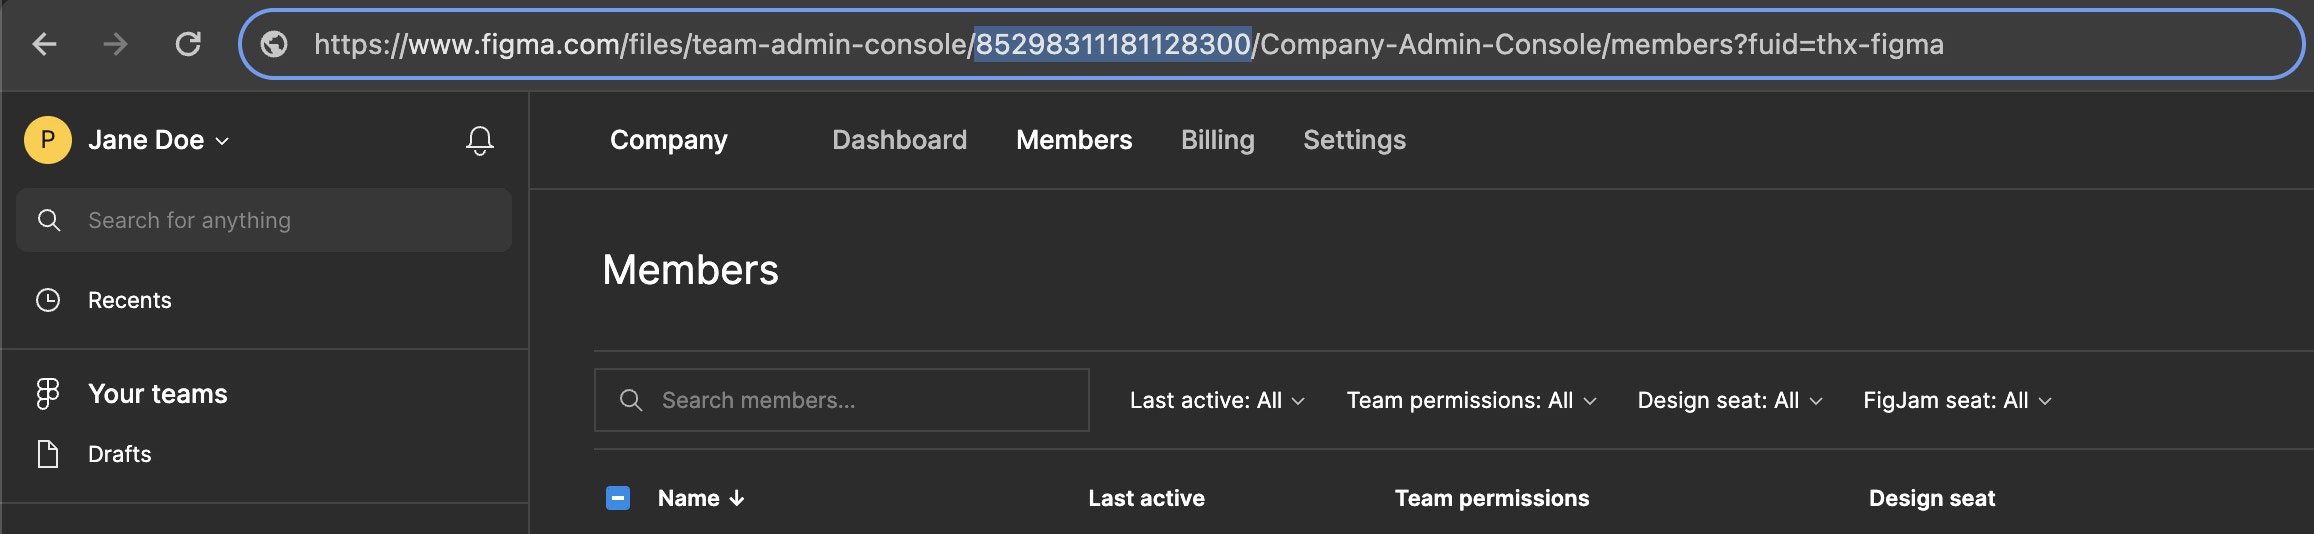Click the Company team name
The image size is (2314, 534).
pyautogui.click(x=669, y=140)
